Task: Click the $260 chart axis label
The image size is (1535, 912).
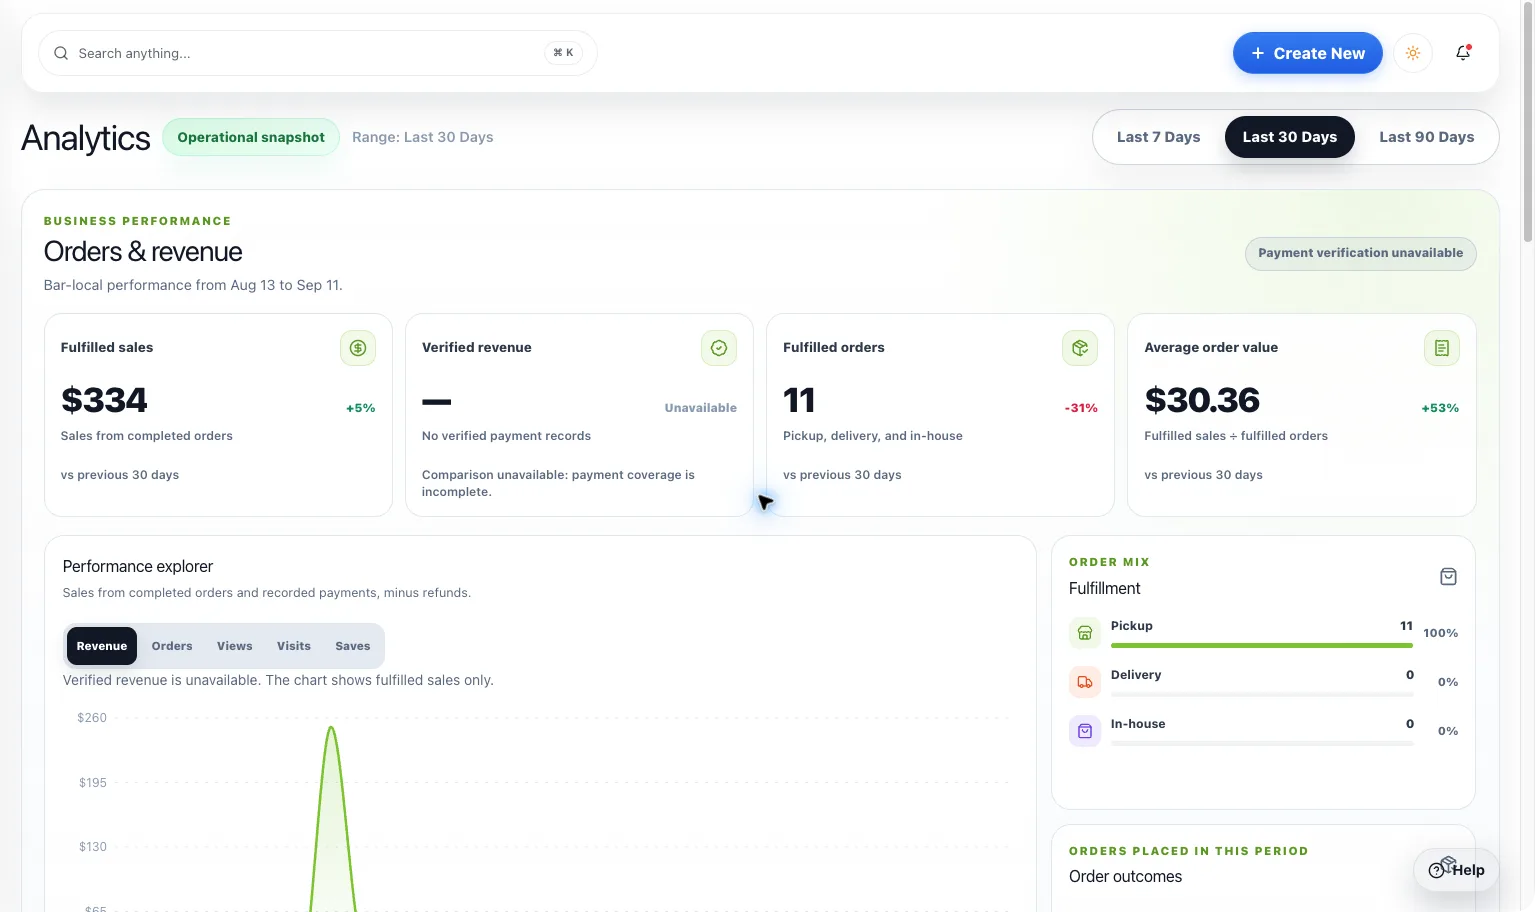Action: 92,718
